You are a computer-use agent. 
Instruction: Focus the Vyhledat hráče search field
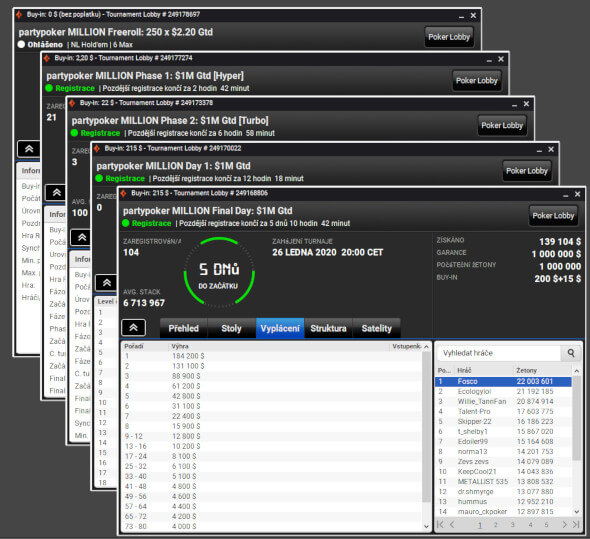[499, 353]
